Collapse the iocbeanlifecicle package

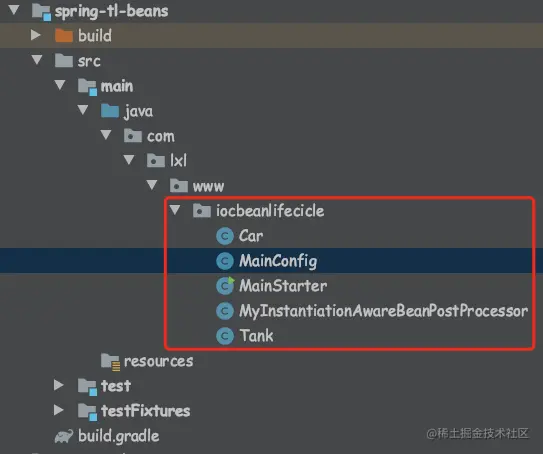tap(175, 210)
